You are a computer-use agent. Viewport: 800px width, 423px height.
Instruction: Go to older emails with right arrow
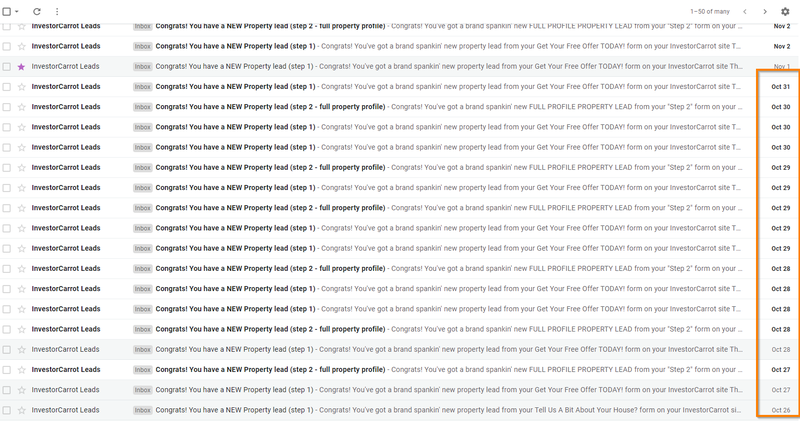tap(765, 11)
